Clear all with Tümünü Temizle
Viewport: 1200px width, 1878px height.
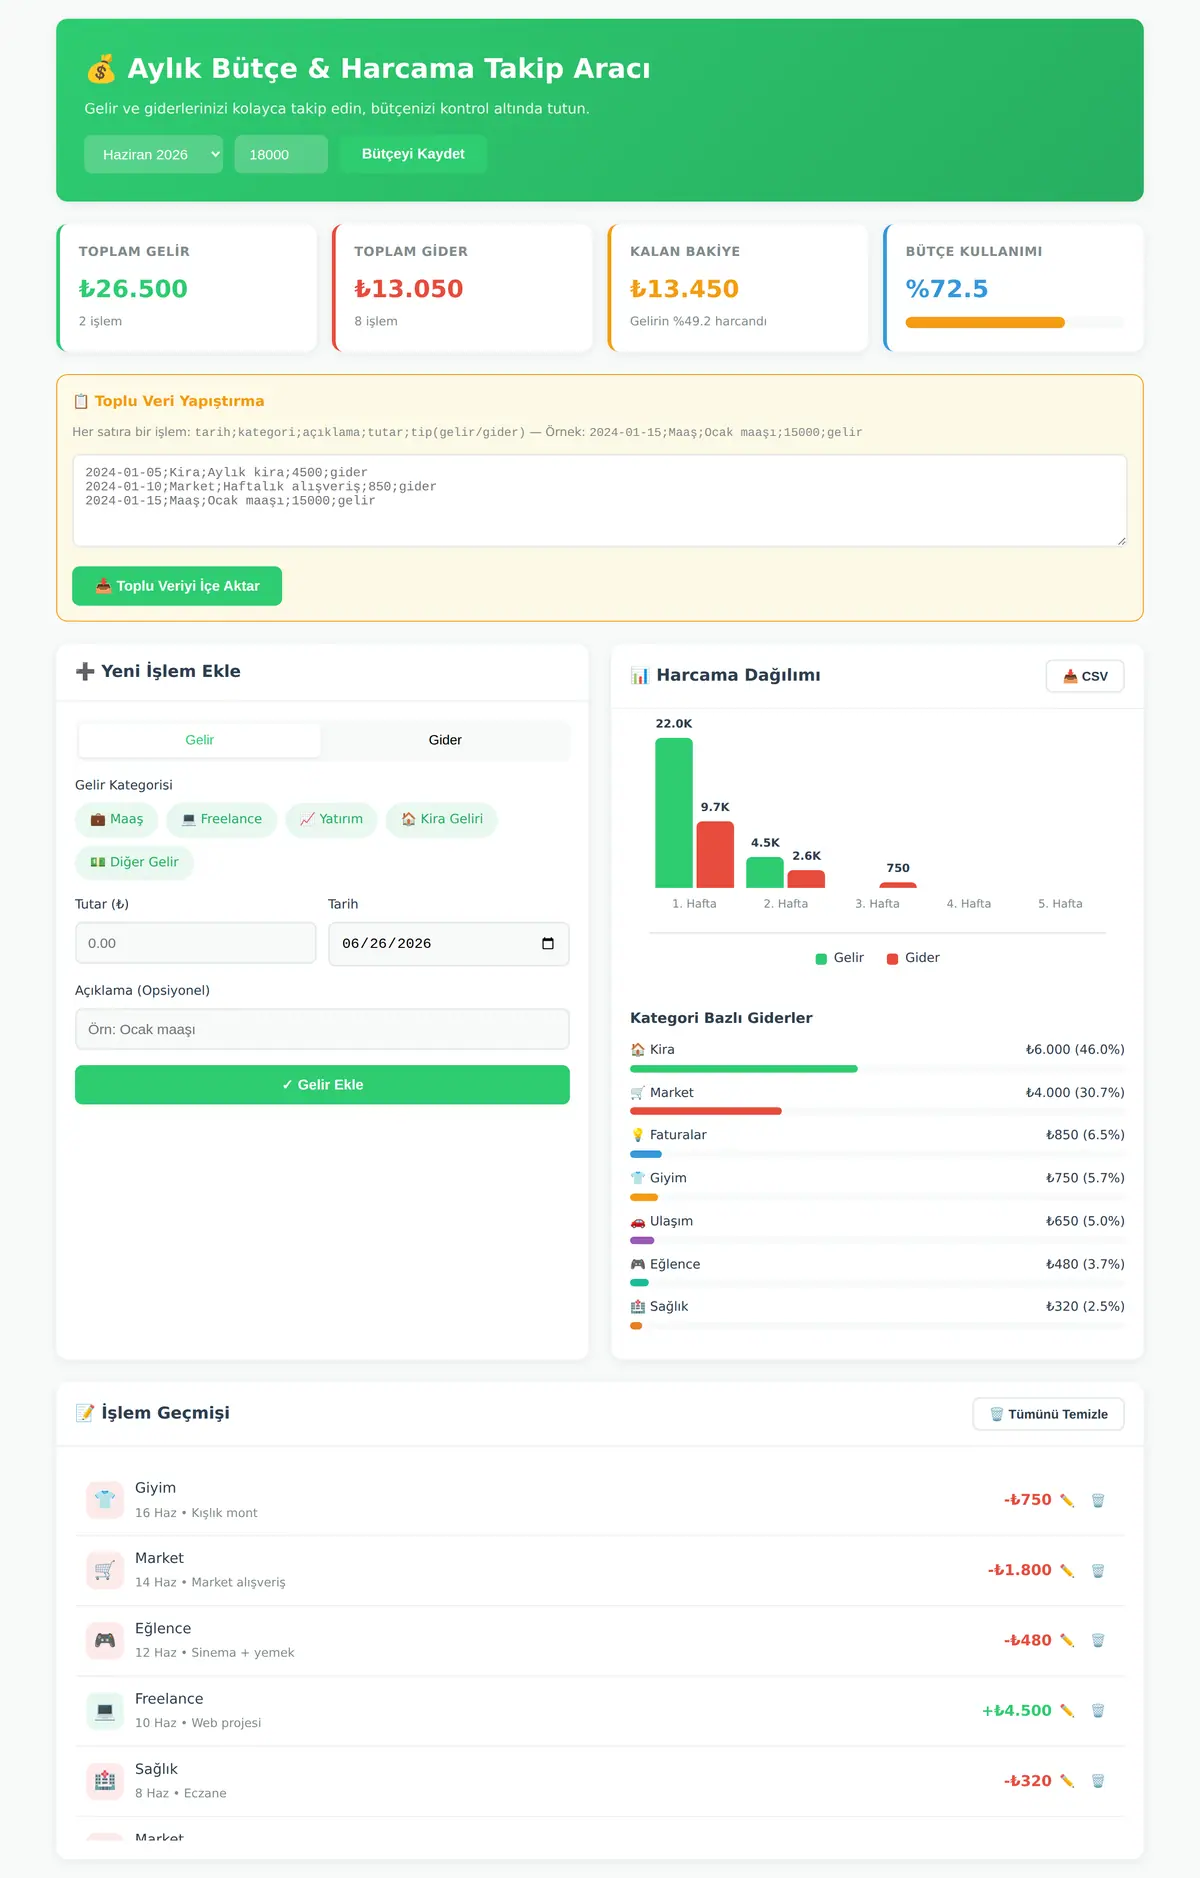tap(1048, 1414)
